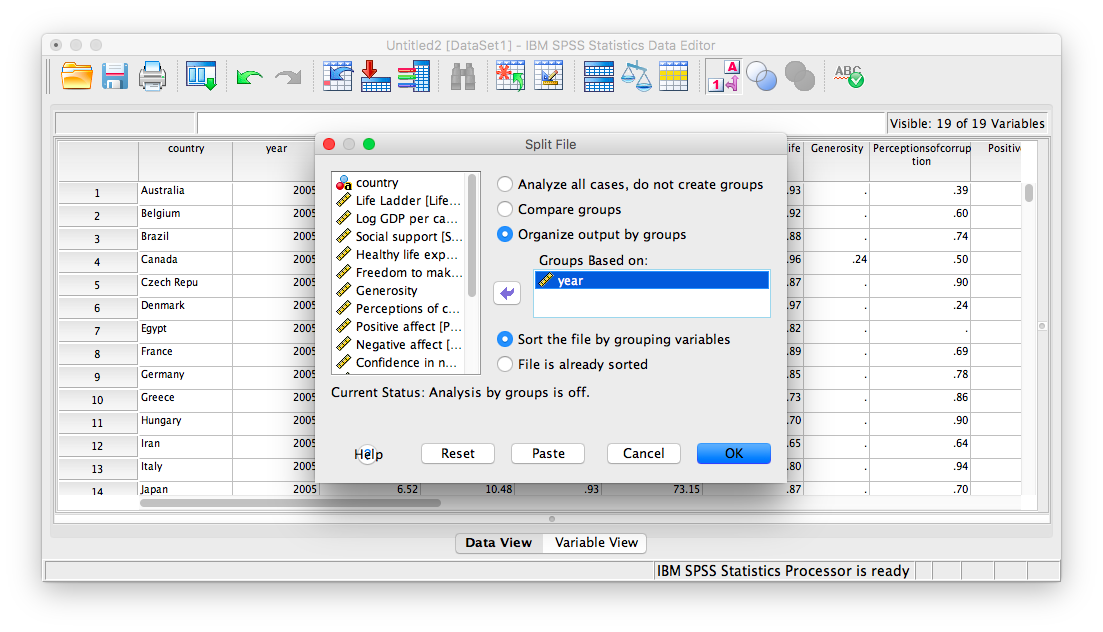Screen dimensions: 1103x632
Task: Cancel the Split File dialog
Action: click(x=644, y=453)
